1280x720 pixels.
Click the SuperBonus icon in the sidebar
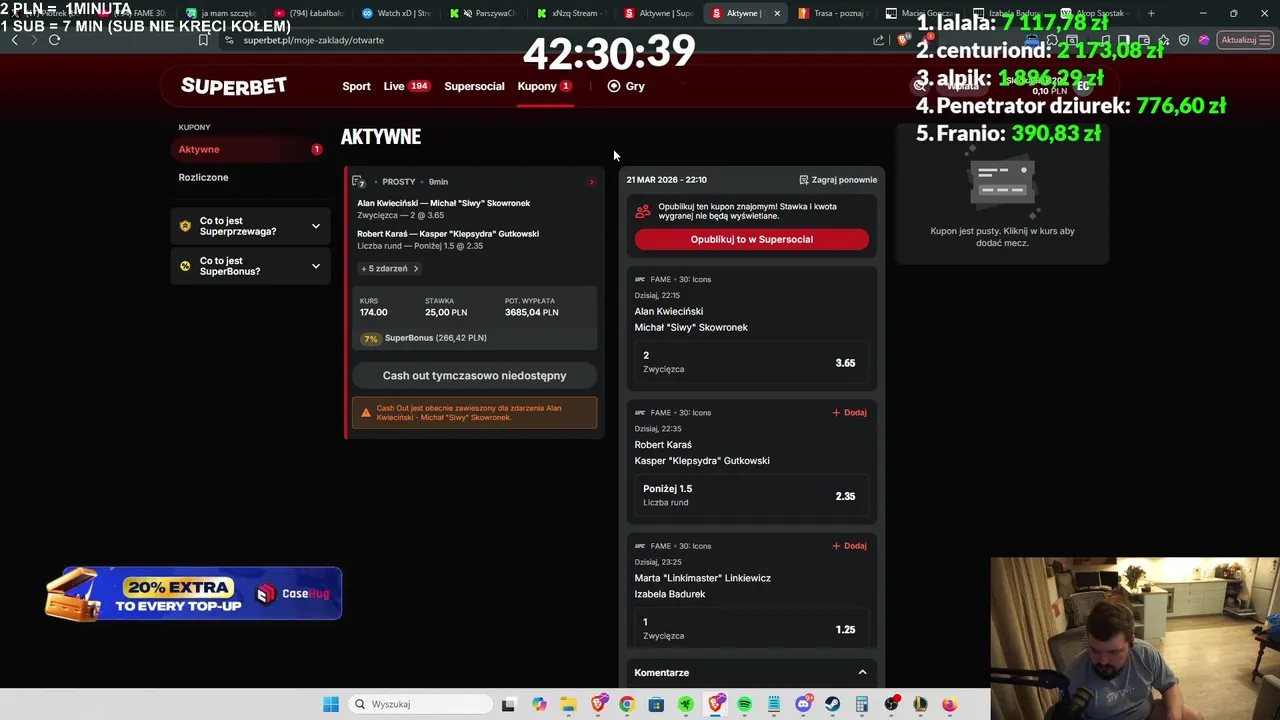click(x=185, y=266)
